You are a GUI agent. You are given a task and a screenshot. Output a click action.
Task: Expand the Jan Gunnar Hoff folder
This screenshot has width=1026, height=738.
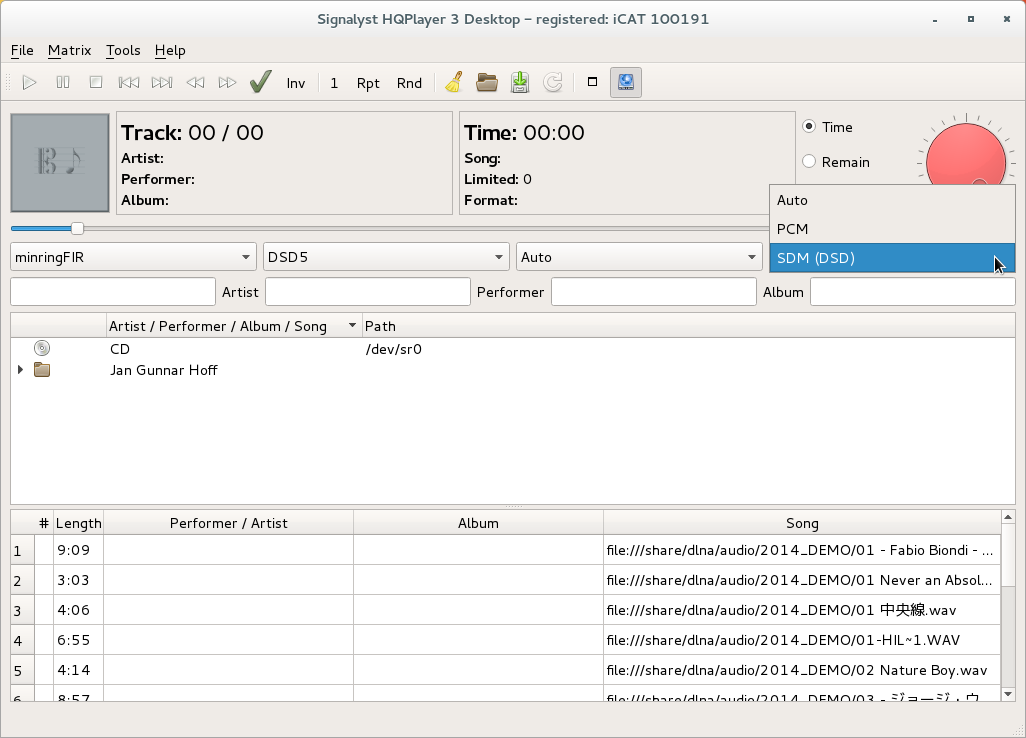(20, 370)
